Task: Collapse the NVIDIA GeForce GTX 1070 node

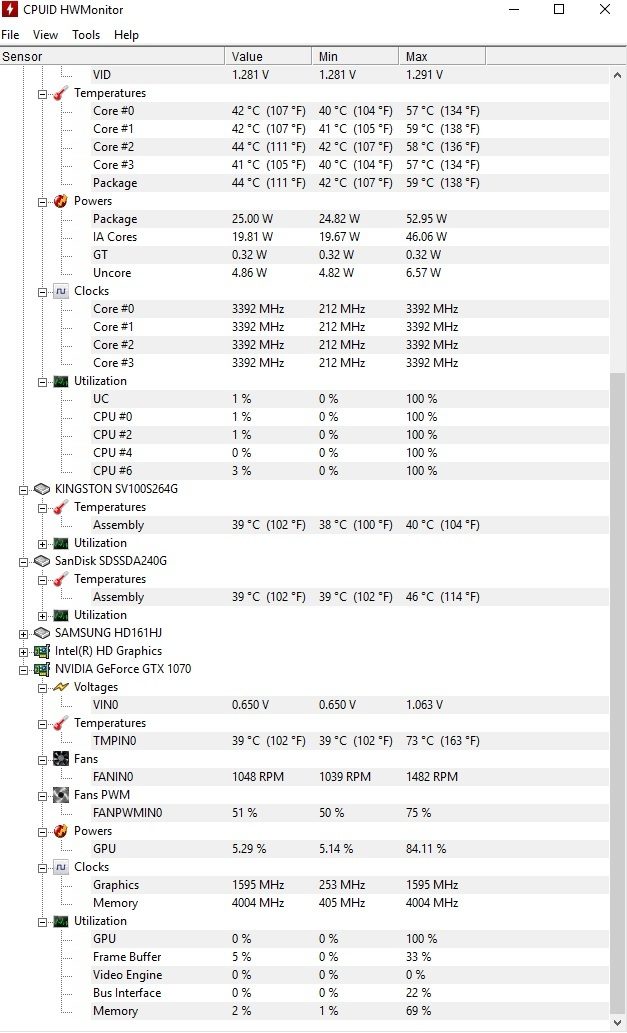Action: pos(24,669)
